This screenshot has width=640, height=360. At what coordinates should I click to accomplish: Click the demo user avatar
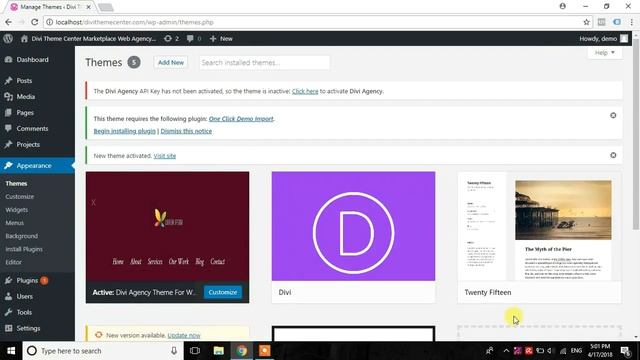624,39
